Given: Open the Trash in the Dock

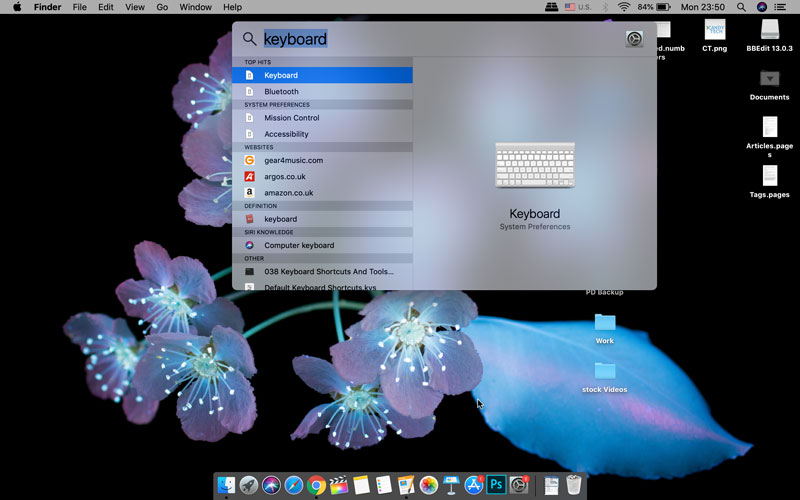Looking at the screenshot, I should pos(573,485).
